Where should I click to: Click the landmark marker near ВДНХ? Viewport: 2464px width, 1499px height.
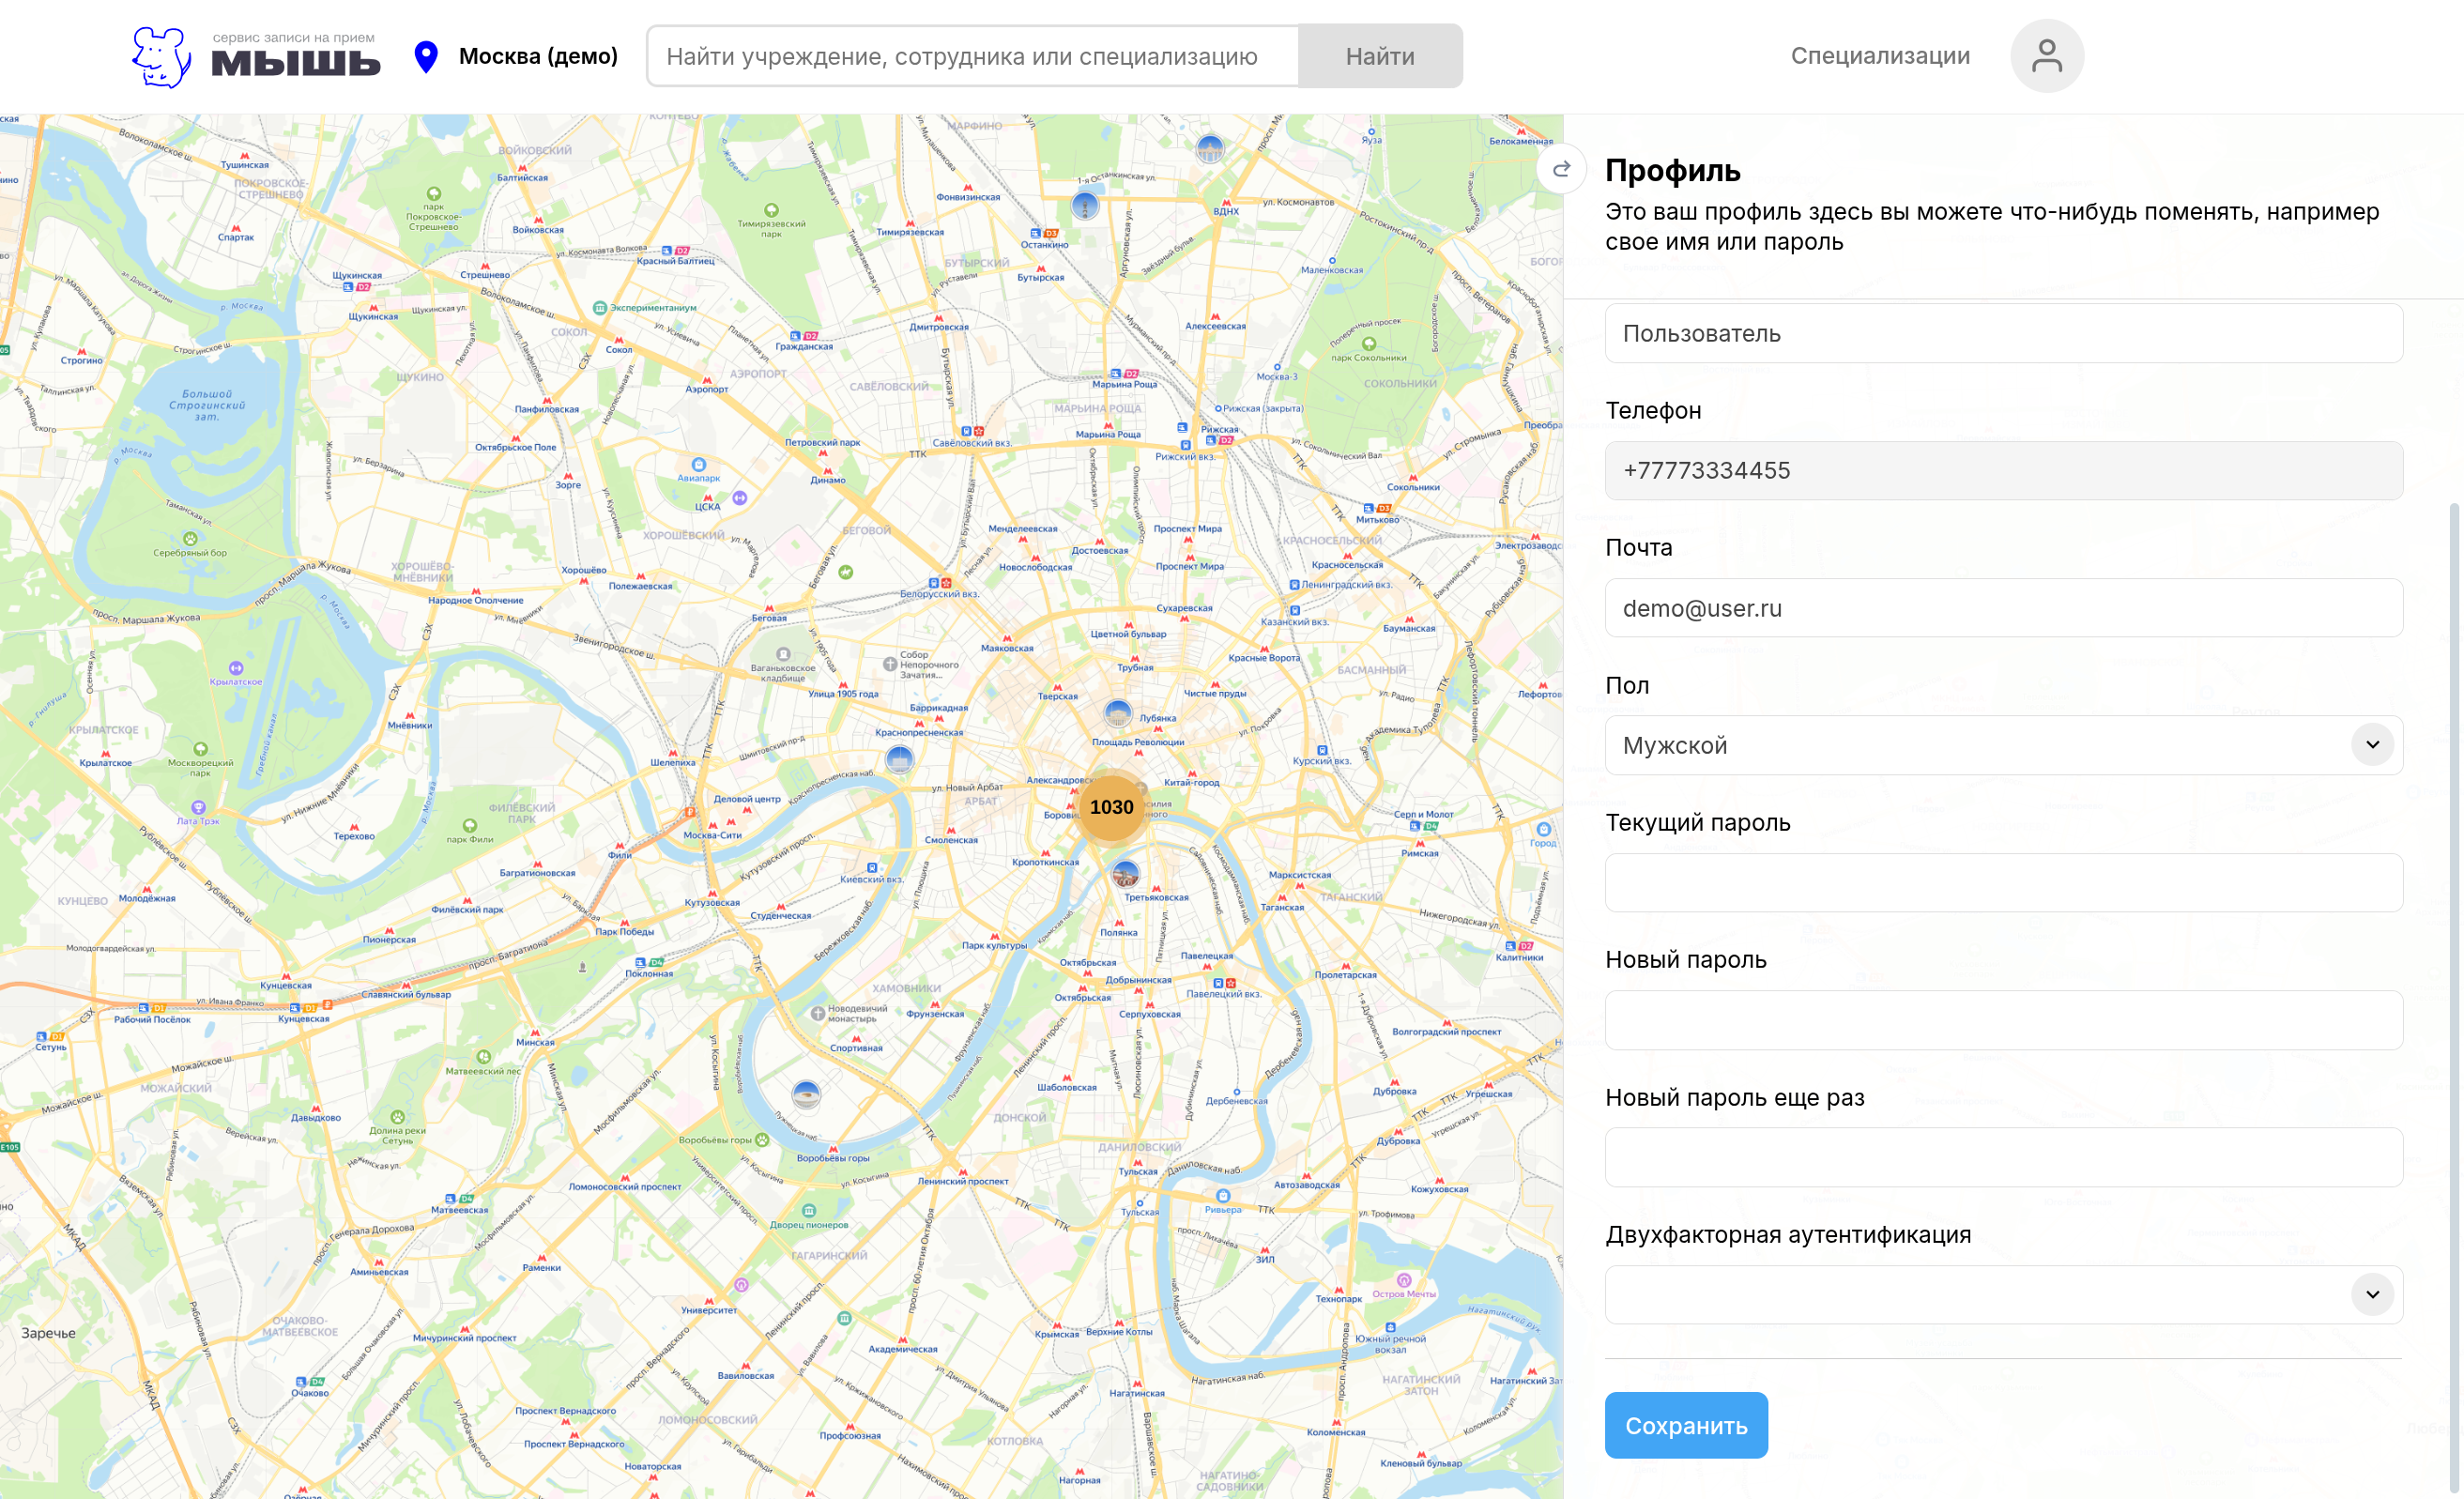(x=1210, y=149)
